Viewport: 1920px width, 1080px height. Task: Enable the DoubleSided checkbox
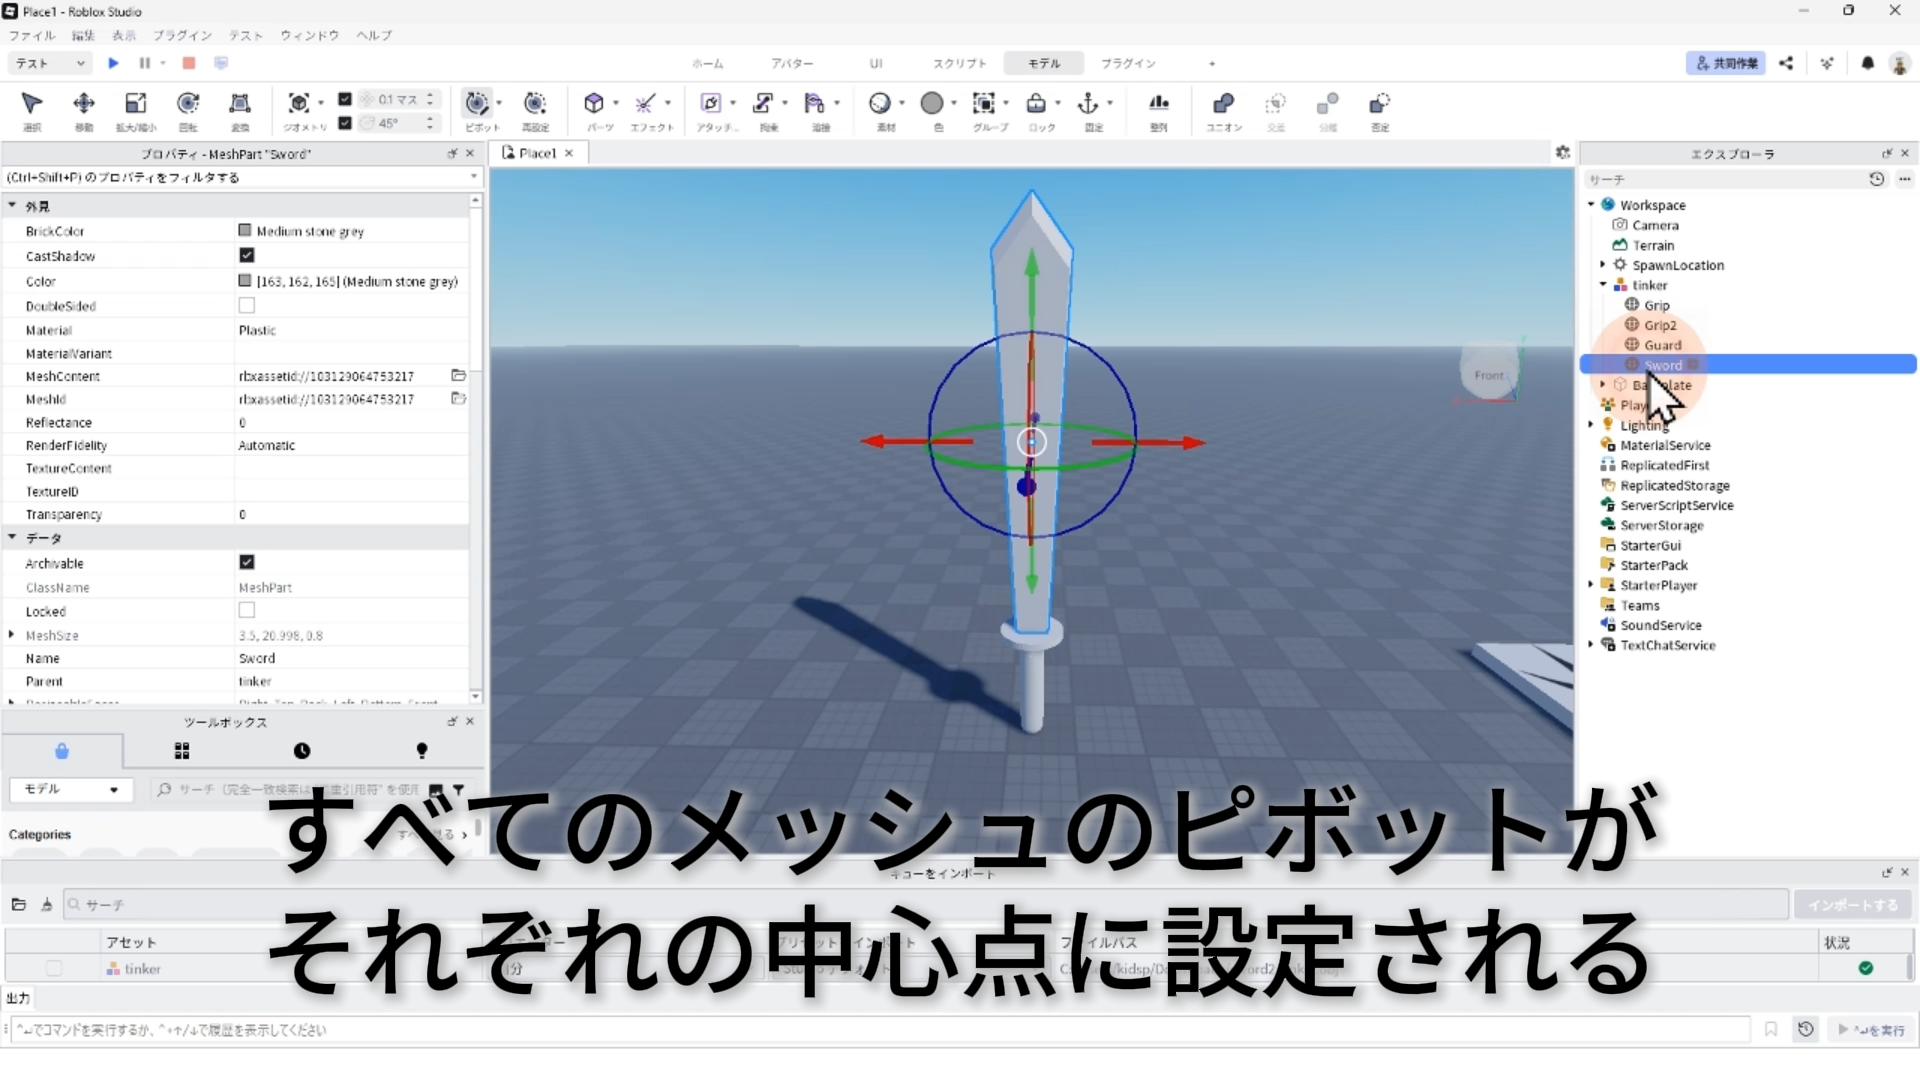[247, 305]
